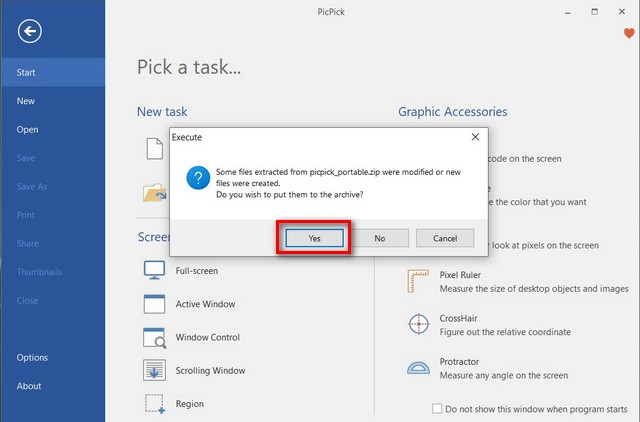Image resolution: width=640 pixels, height=422 pixels.
Task: Select Start in the sidebar
Action: tap(52, 72)
